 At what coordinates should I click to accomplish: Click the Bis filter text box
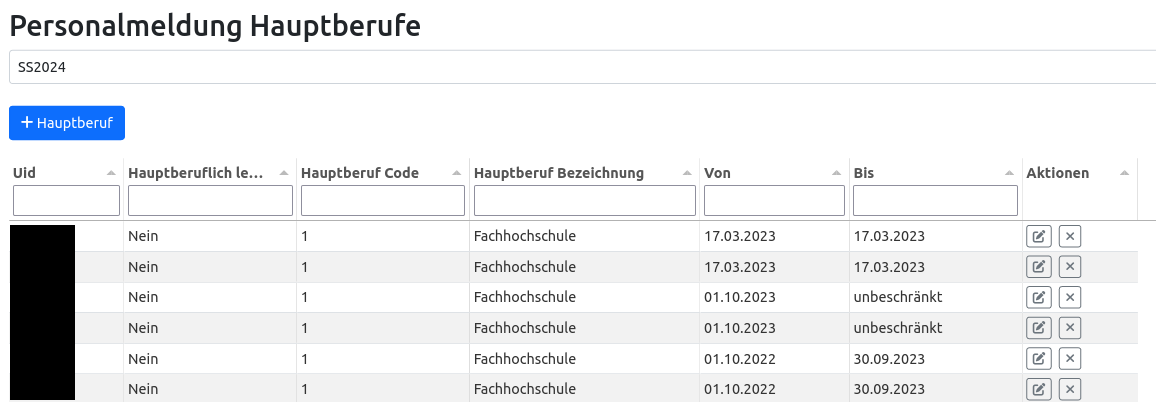pyautogui.click(x=934, y=201)
